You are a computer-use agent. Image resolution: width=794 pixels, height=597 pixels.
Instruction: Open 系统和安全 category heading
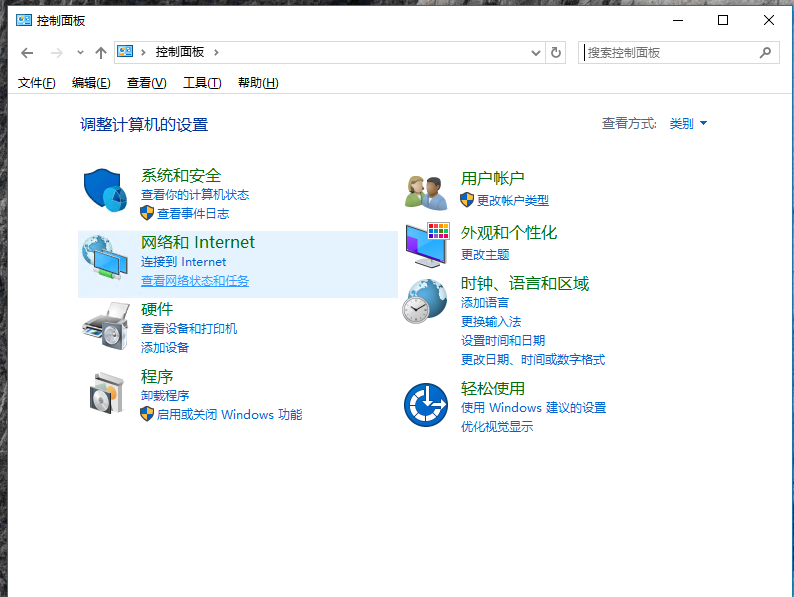coord(181,176)
